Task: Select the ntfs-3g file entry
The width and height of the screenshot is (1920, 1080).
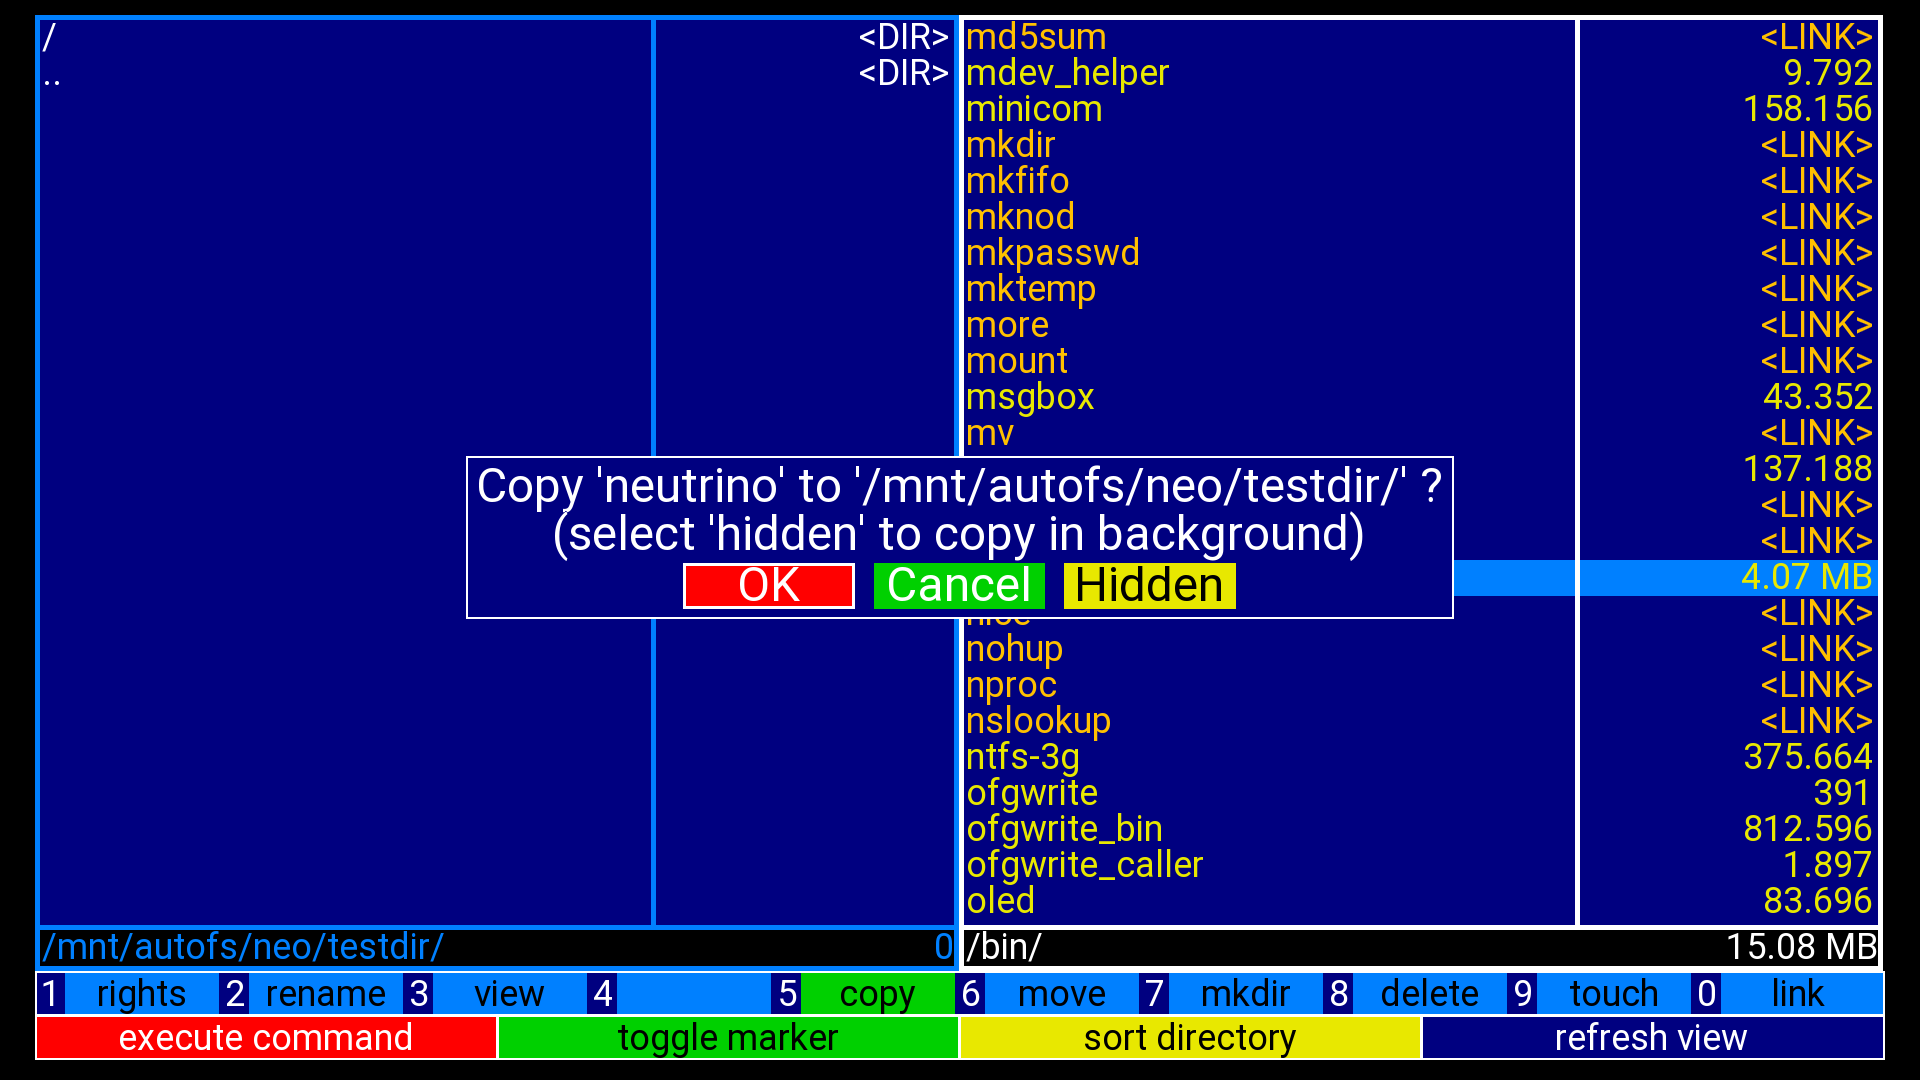Action: coord(1022,757)
